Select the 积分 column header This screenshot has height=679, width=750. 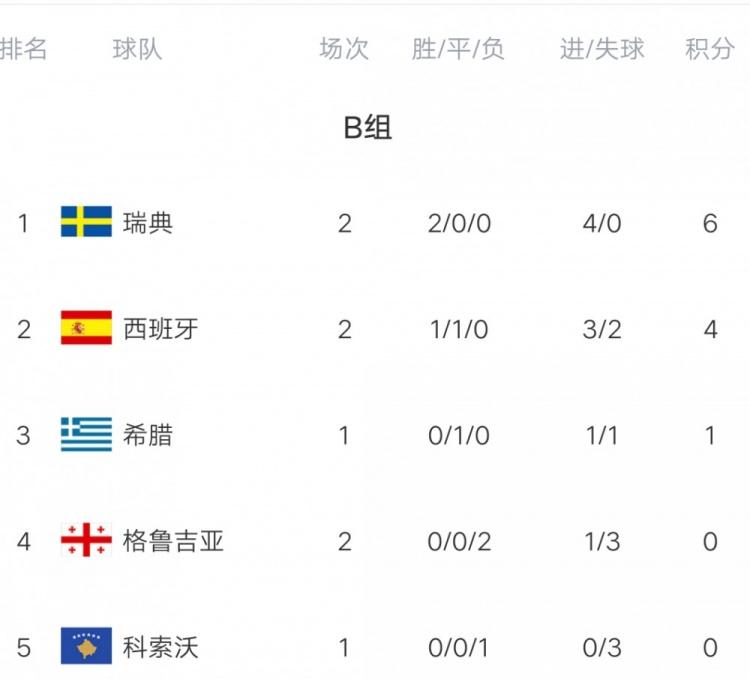pyautogui.click(x=709, y=49)
